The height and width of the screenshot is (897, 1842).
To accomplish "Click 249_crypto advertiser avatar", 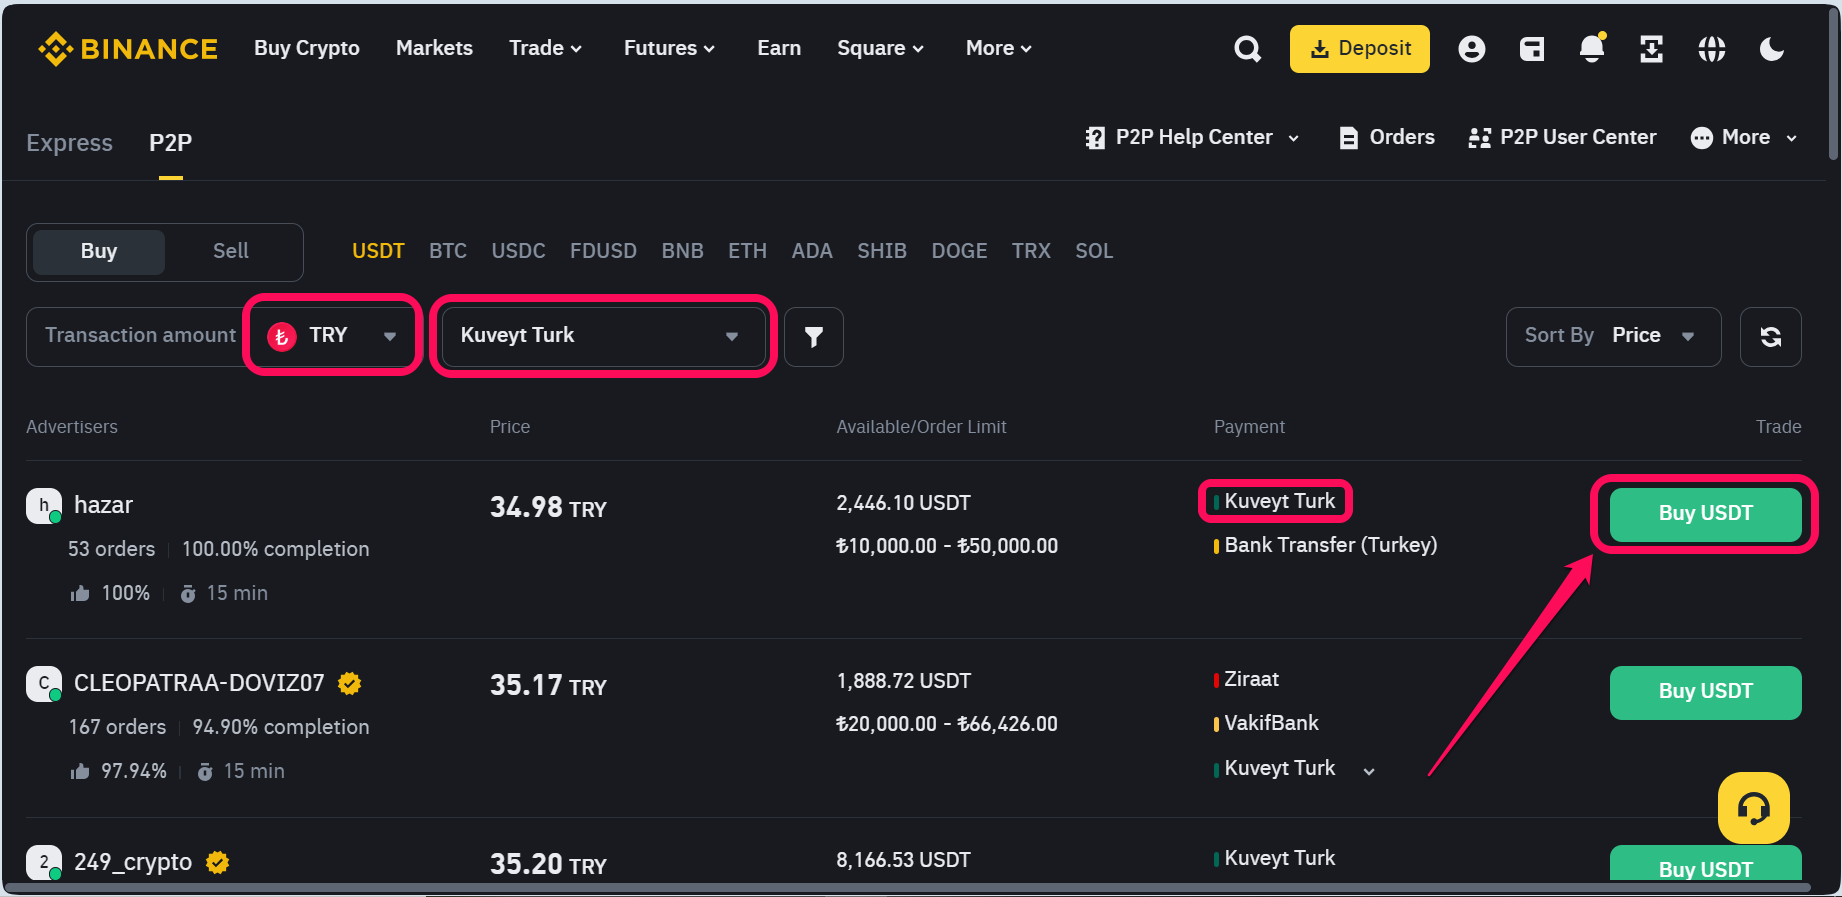I will pyautogui.click(x=44, y=862).
